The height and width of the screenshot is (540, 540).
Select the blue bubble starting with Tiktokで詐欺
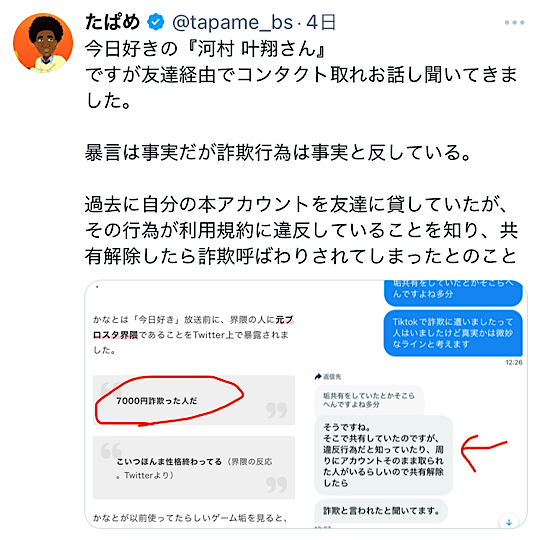tap(453, 333)
